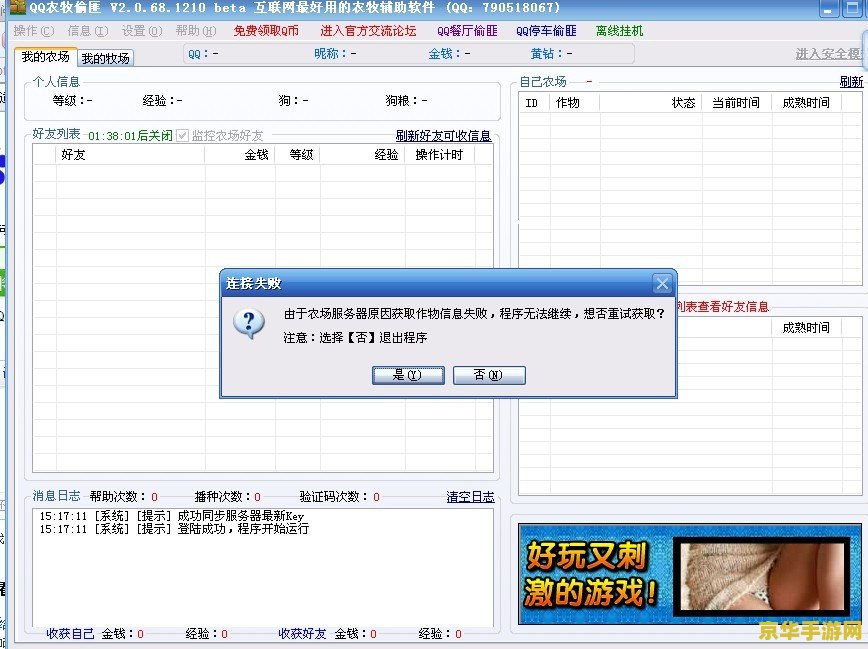Click 帮助次数 counter in log header

coord(123,497)
